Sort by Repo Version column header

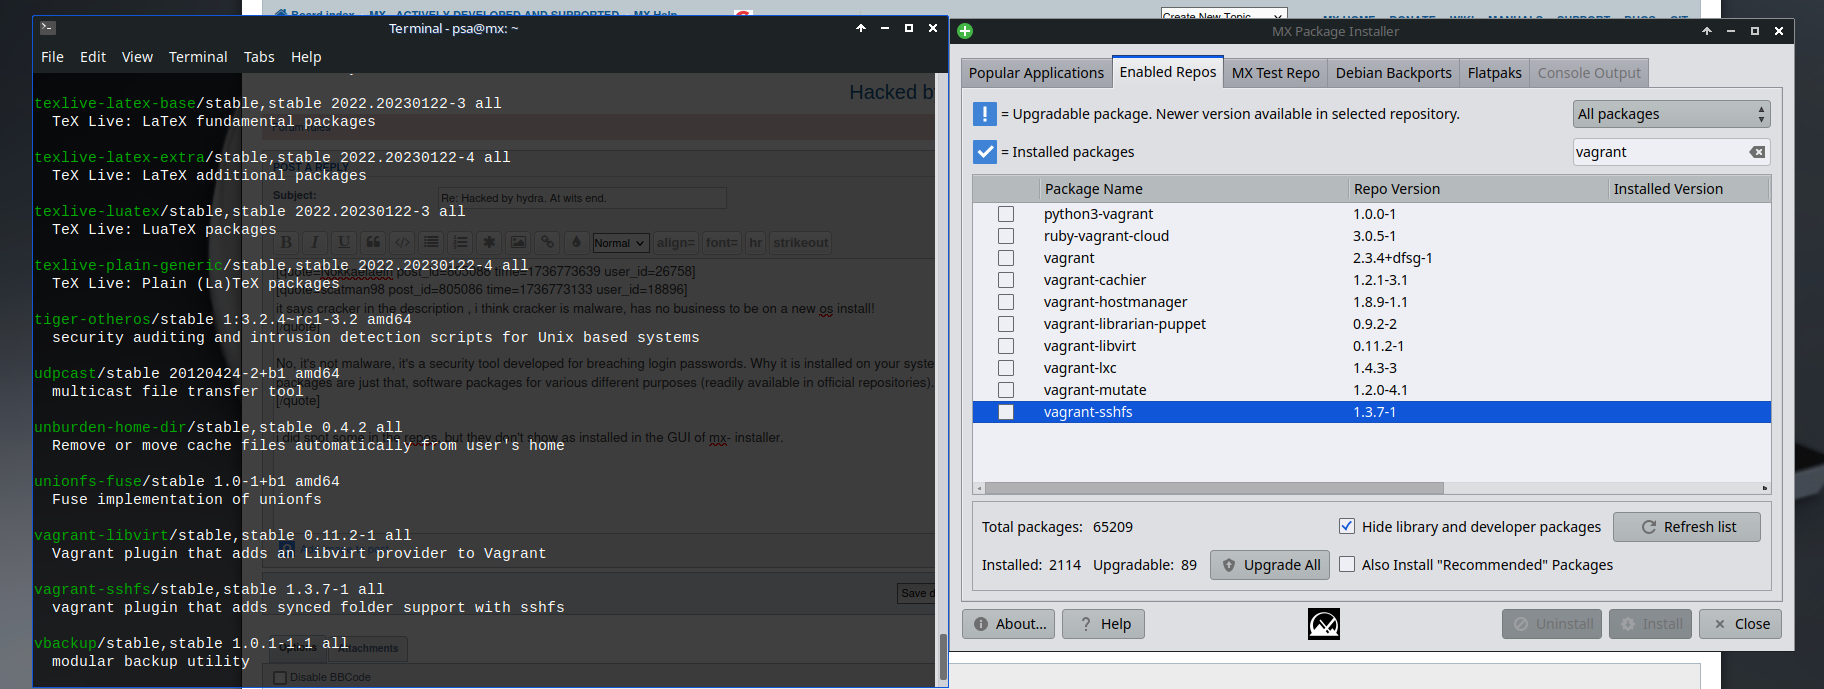point(1478,189)
